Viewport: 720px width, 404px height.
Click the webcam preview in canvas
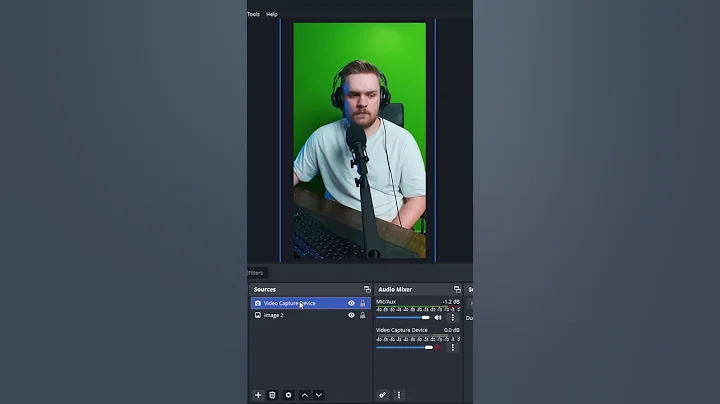point(360,140)
